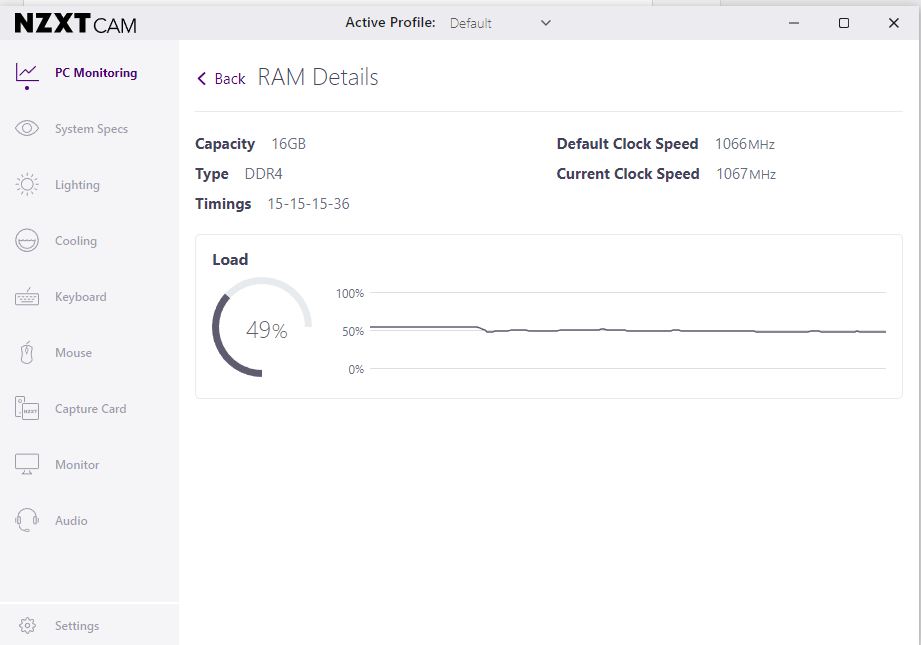Open the System Specs section
This screenshot has height=645, width=921.
(91, 129)
